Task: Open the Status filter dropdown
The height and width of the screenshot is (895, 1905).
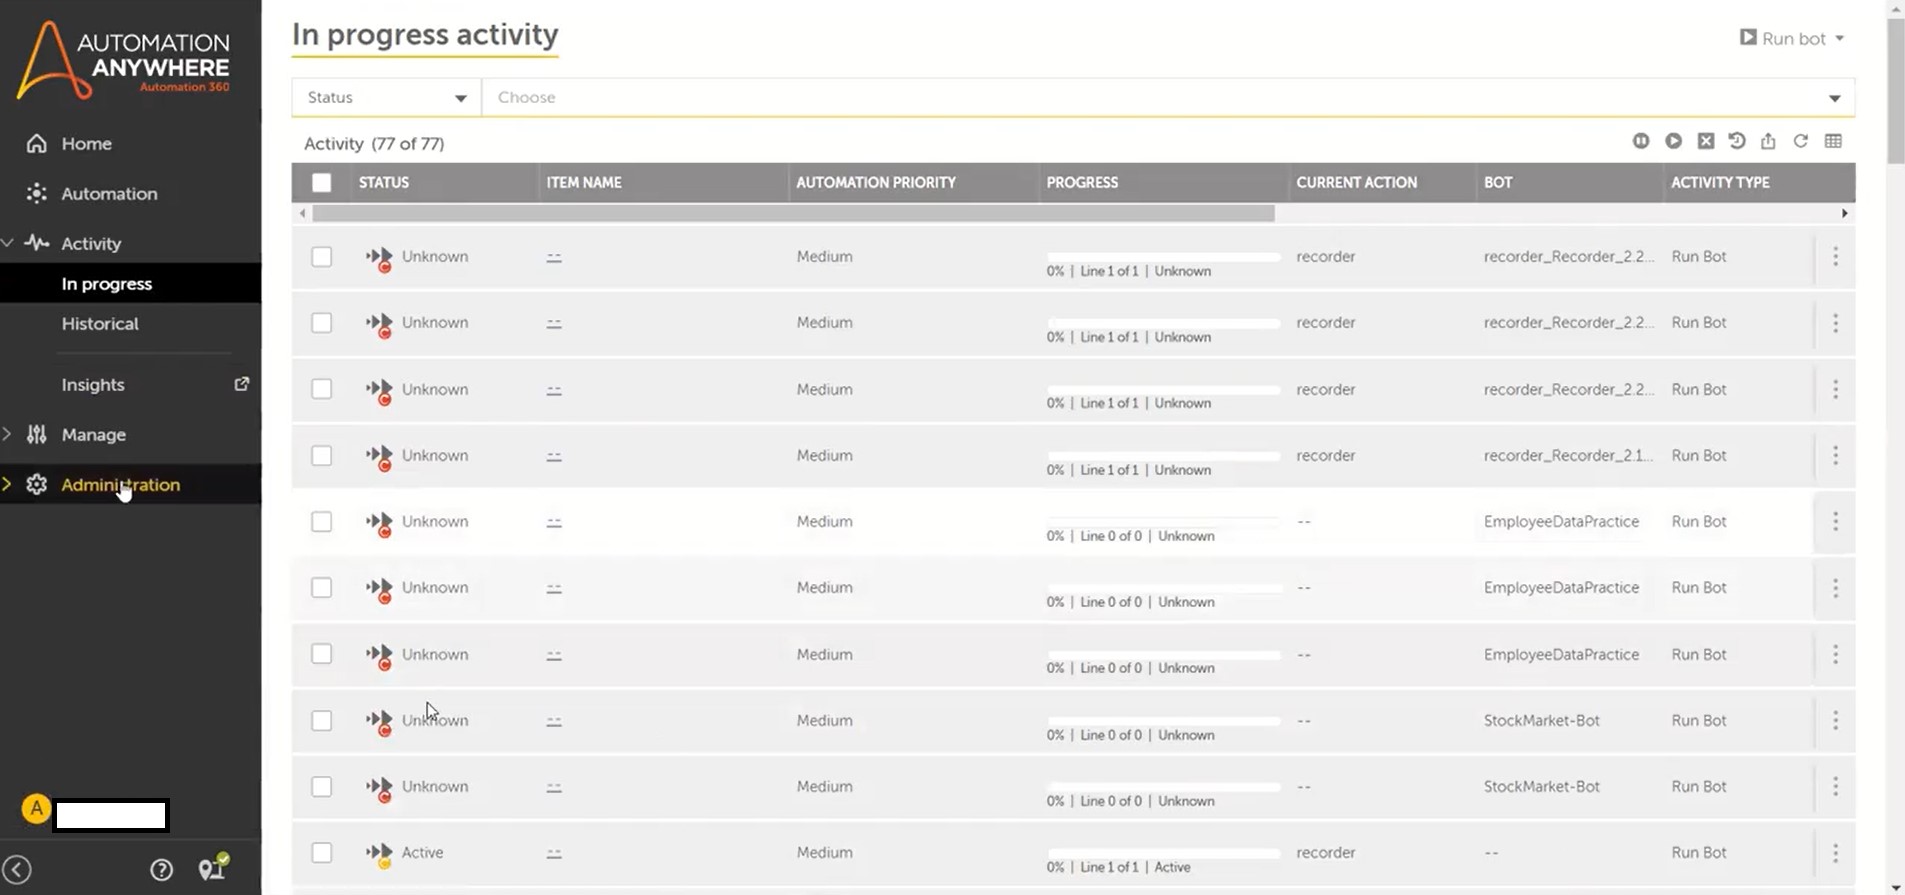Action: pyautogui.click(x=386, y=97)
